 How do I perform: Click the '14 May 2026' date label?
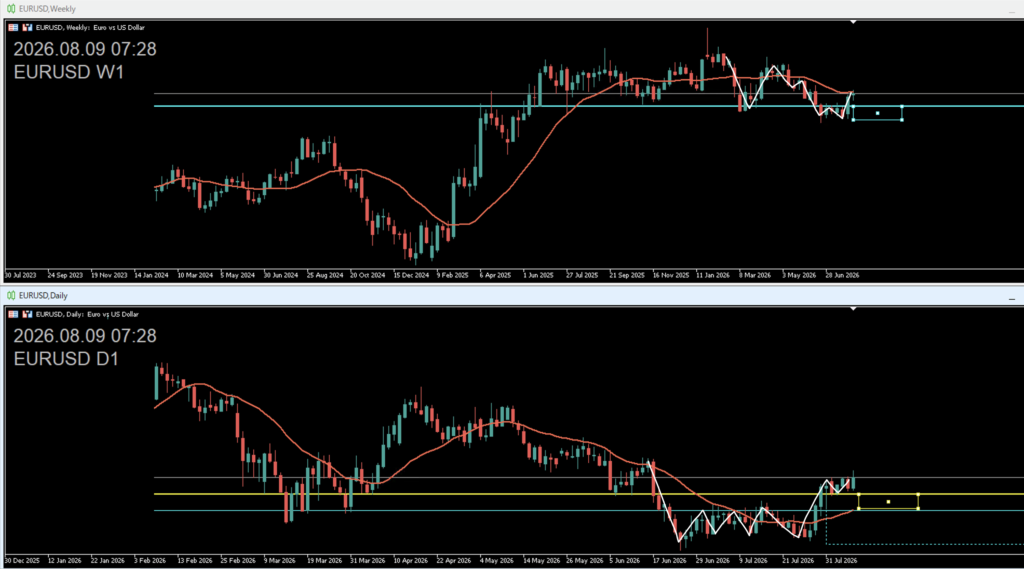(541, 561)
